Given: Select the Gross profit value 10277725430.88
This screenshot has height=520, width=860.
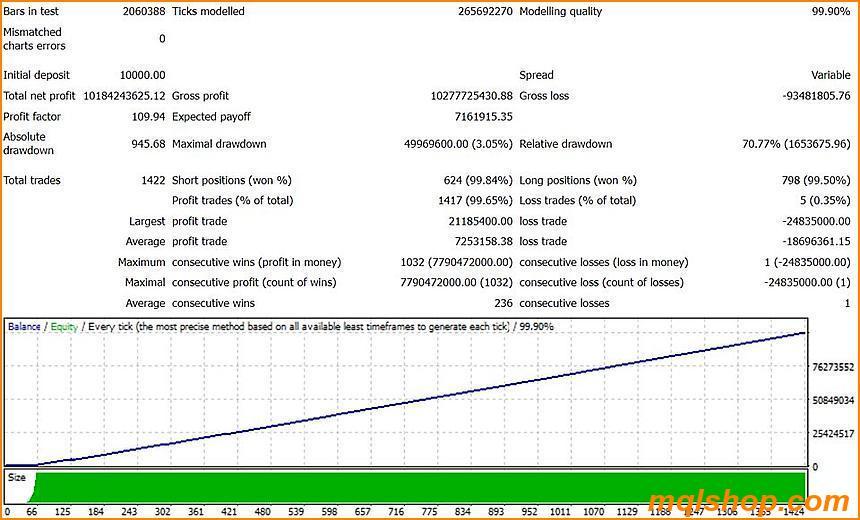Looking at the screenshot, I should 472,96.
